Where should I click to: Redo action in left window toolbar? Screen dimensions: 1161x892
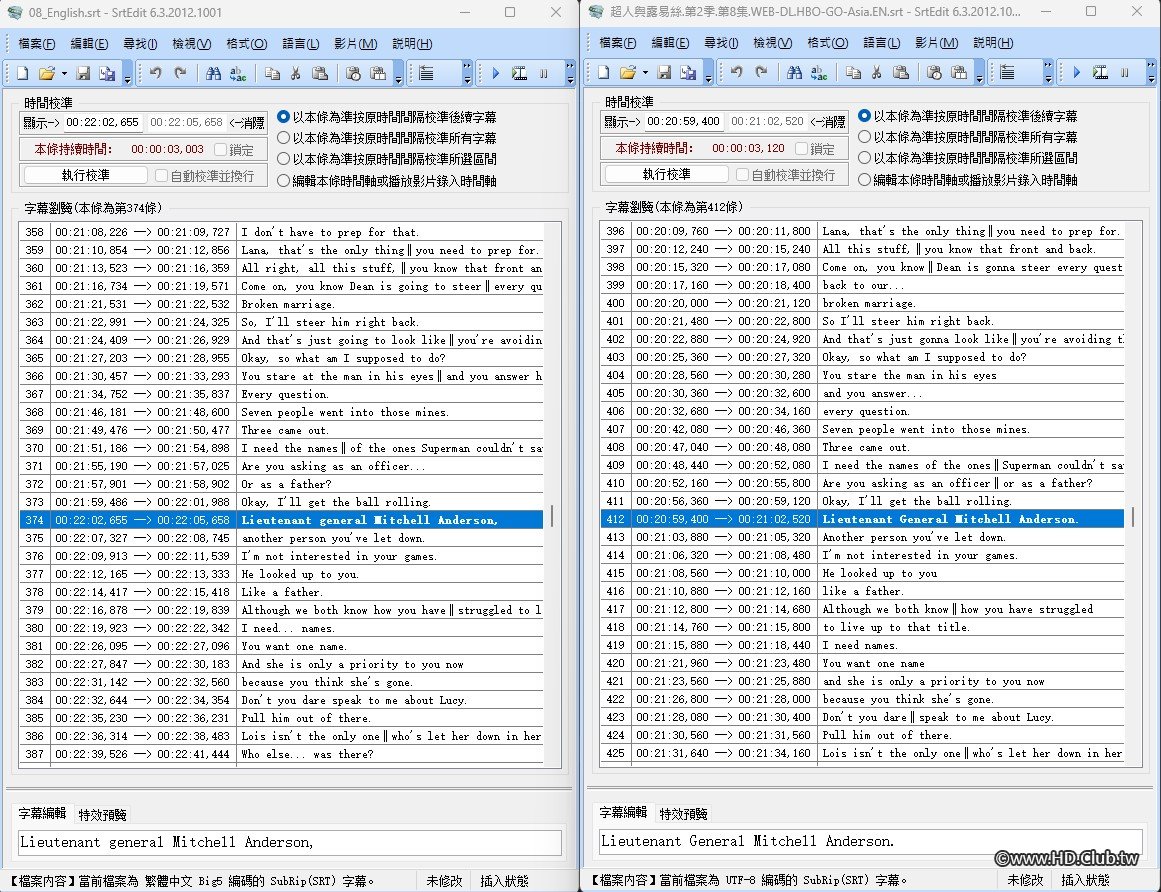click(x=180, y=73)
